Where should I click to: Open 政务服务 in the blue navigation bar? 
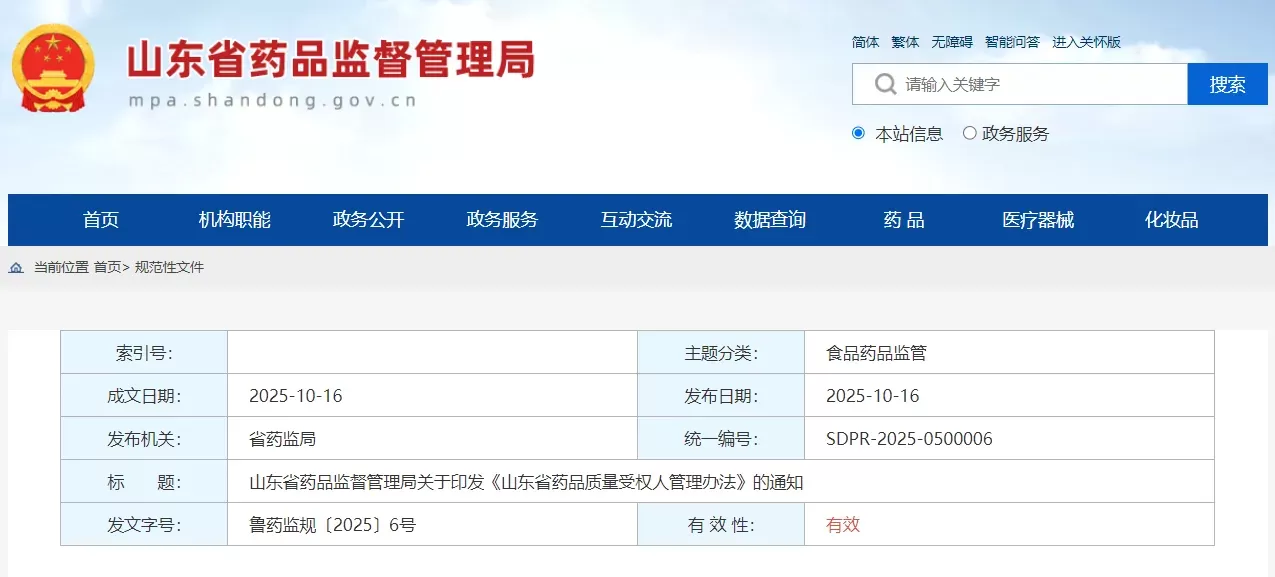pyautogui.click(x=502, y=220)
